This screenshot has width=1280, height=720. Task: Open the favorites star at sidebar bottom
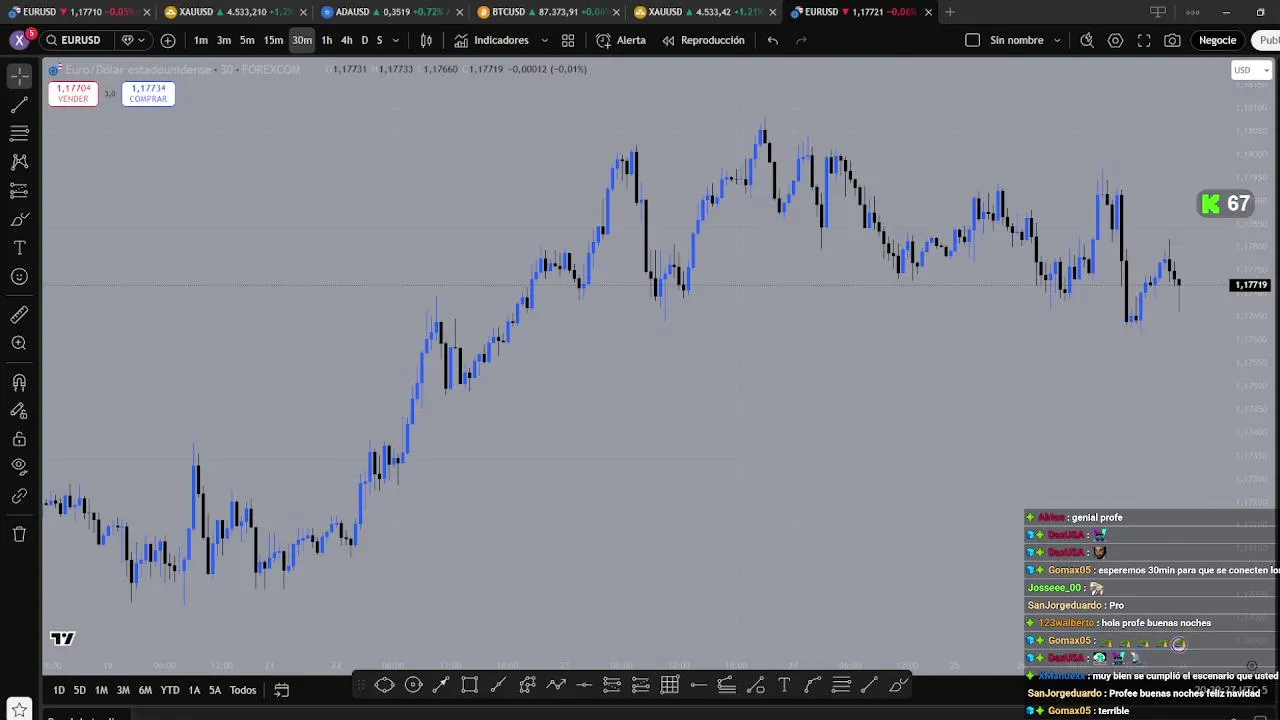pyautogui.click(x=19, y=711)
